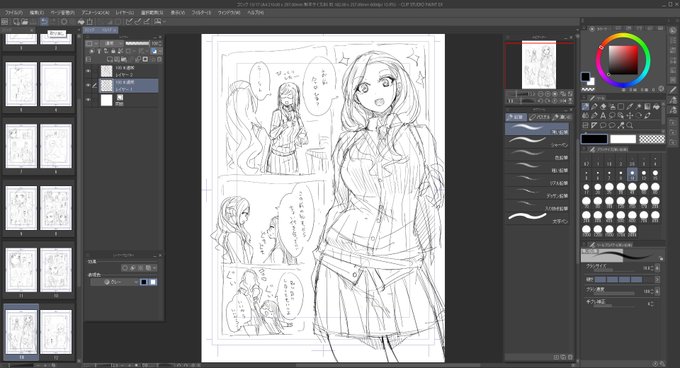Select the Eraser tool in the tool palette
Viewport: 680px width, 368px height.
(x=603, y=106)
